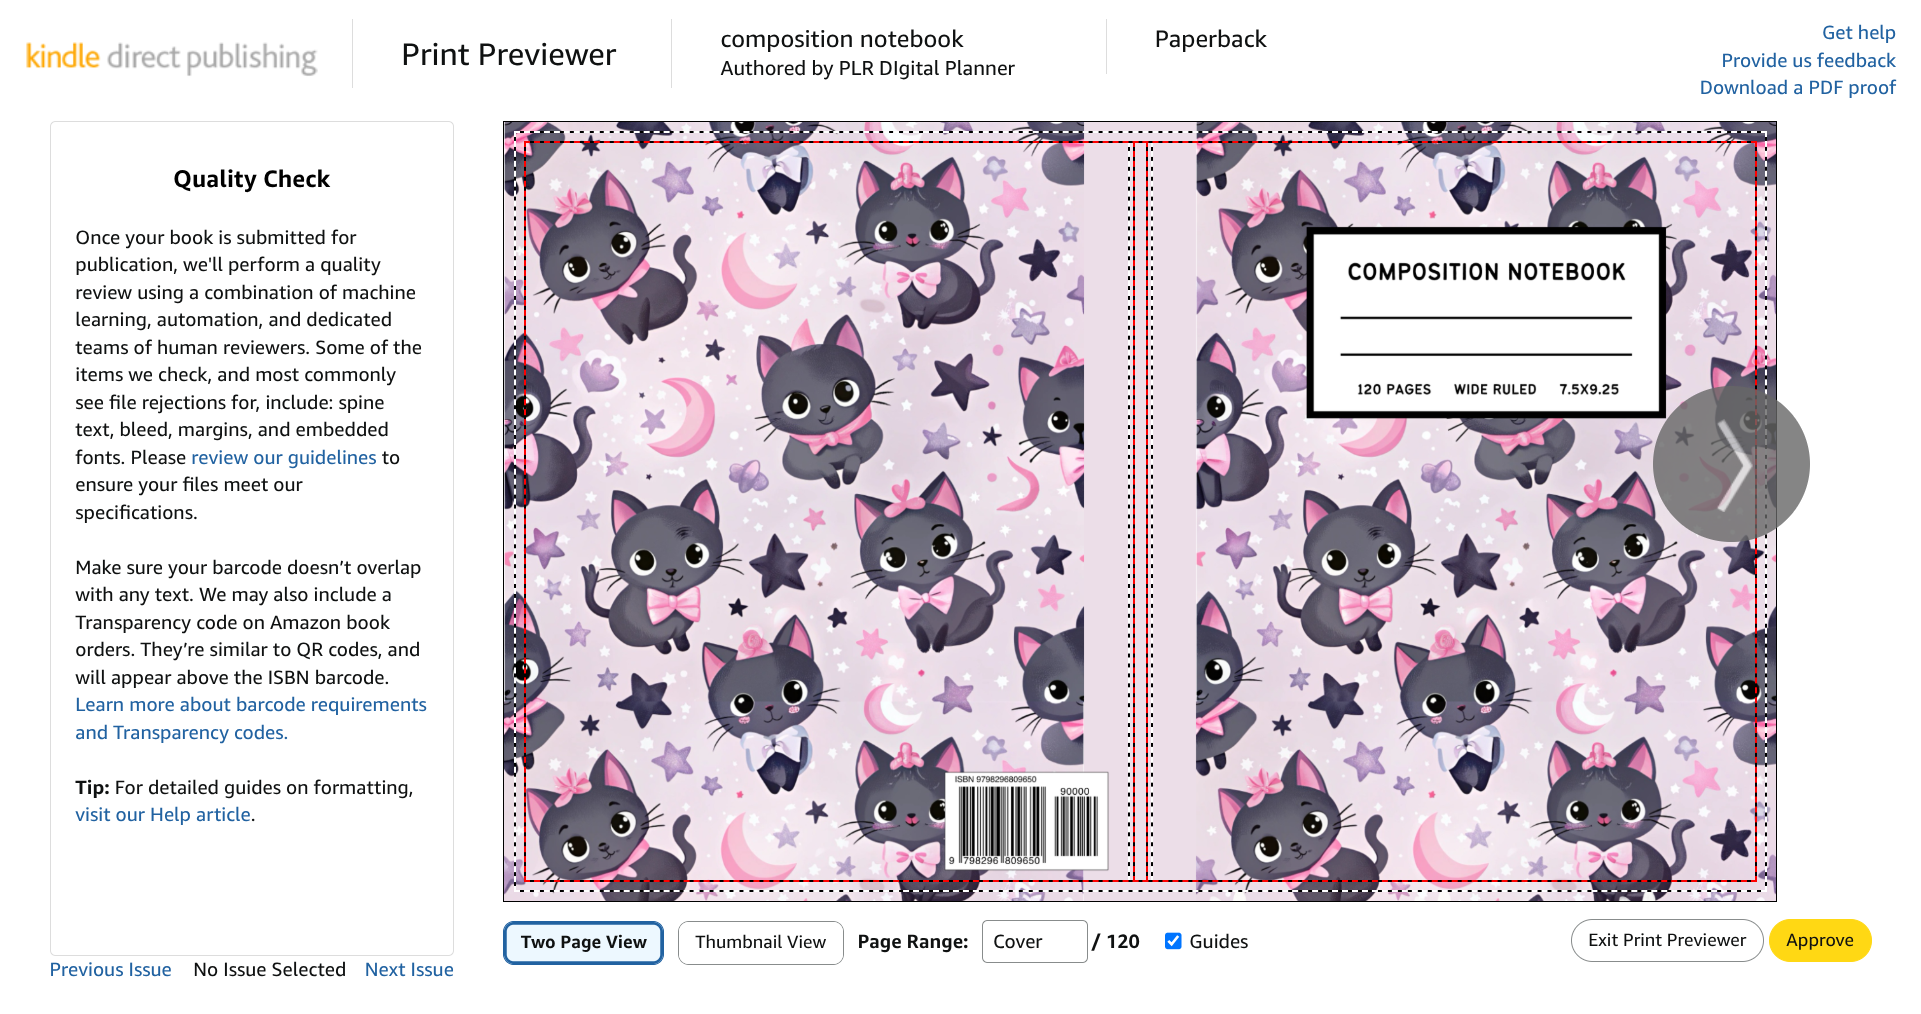Switch to Thumbnail View

(761, 942)
